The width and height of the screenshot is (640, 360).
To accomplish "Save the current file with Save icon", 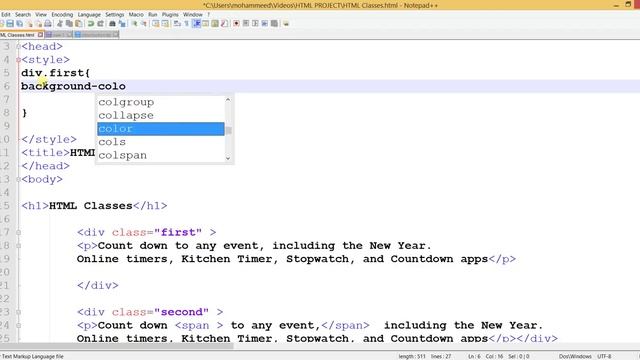I will (x=10, y=24).
